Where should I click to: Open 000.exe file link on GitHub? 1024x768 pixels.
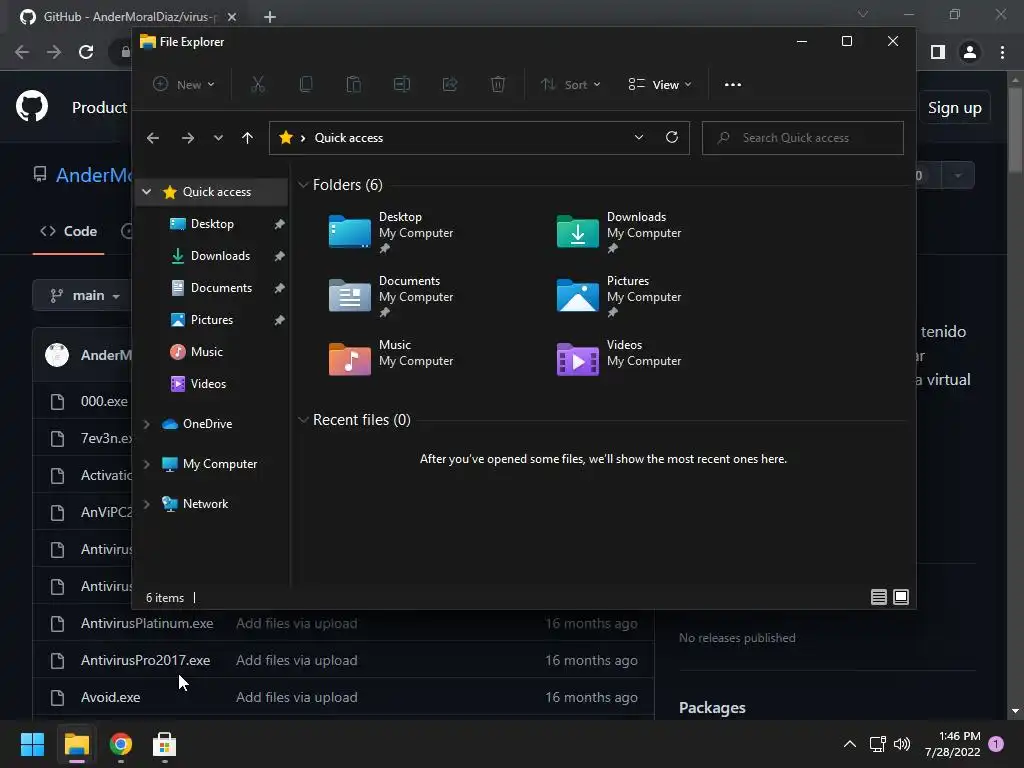(104, 401)
